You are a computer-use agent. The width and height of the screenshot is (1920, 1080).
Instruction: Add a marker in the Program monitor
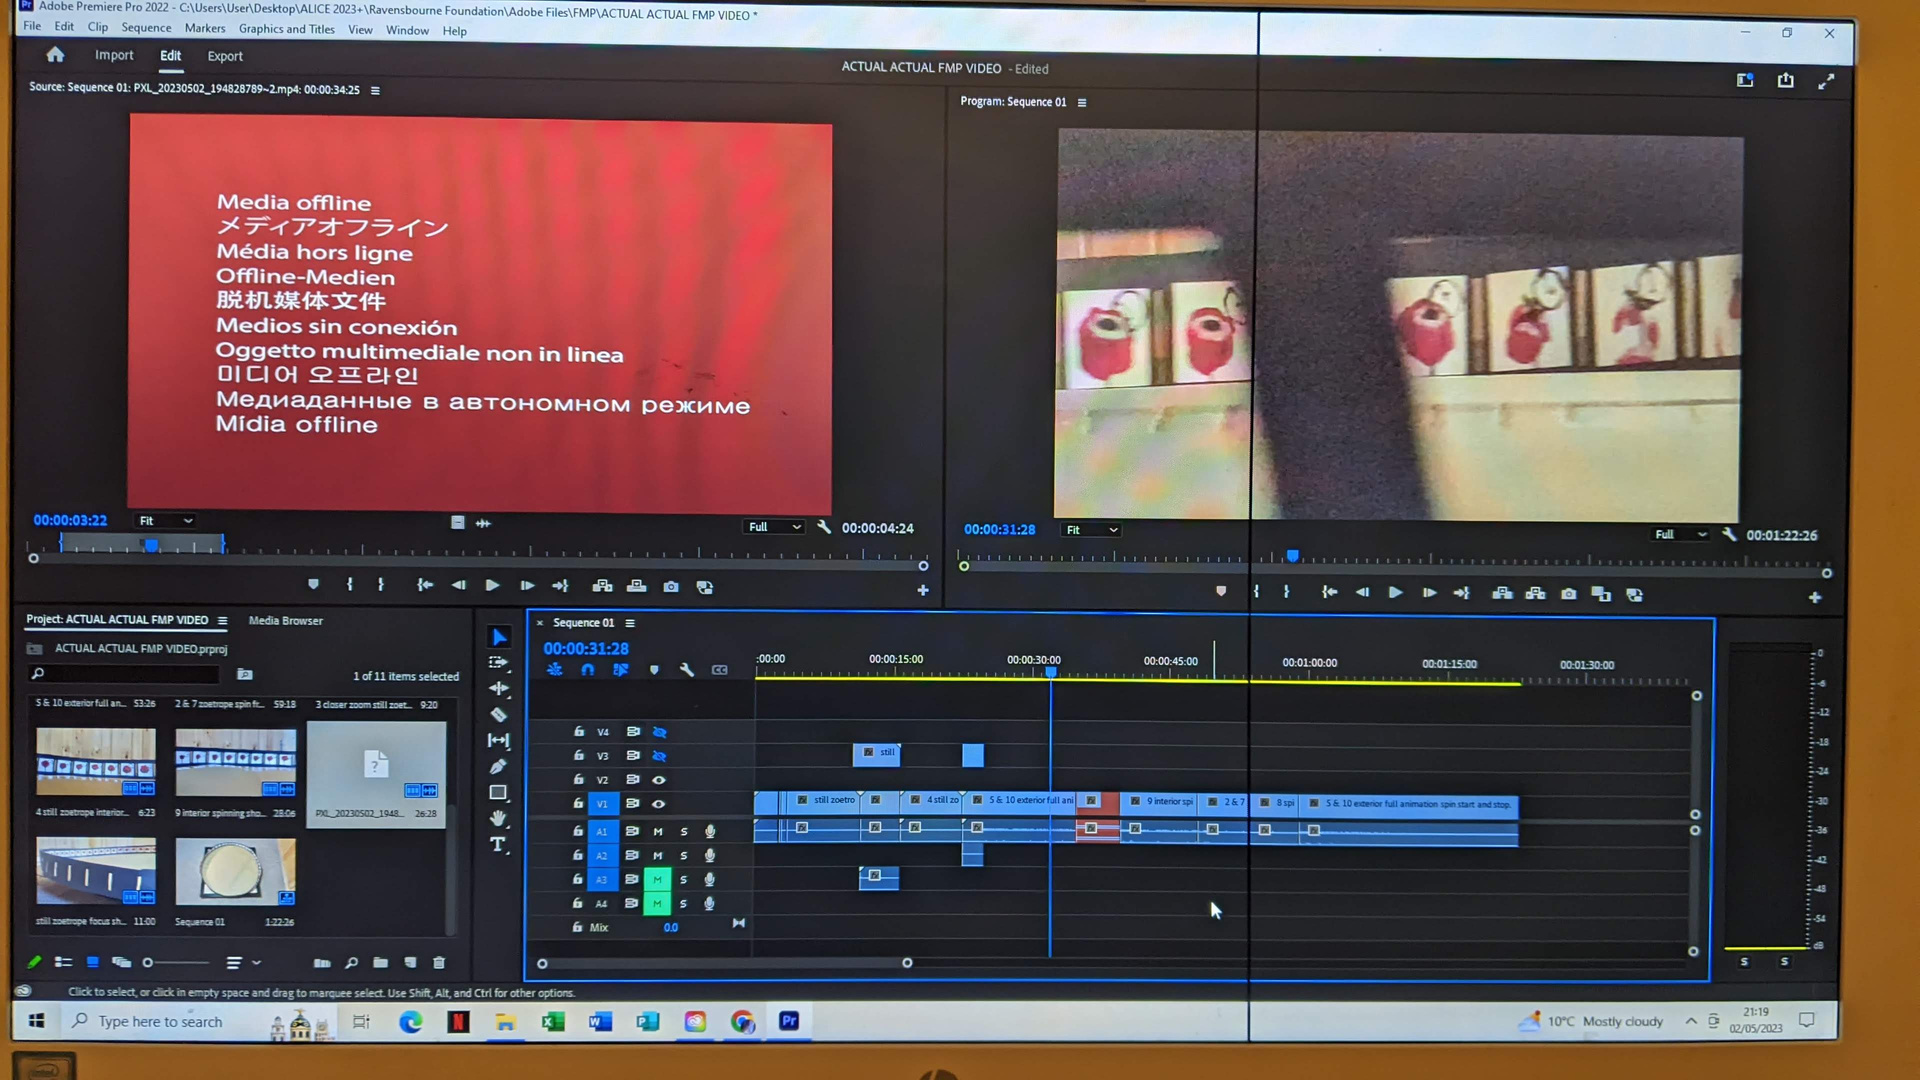1221,592
